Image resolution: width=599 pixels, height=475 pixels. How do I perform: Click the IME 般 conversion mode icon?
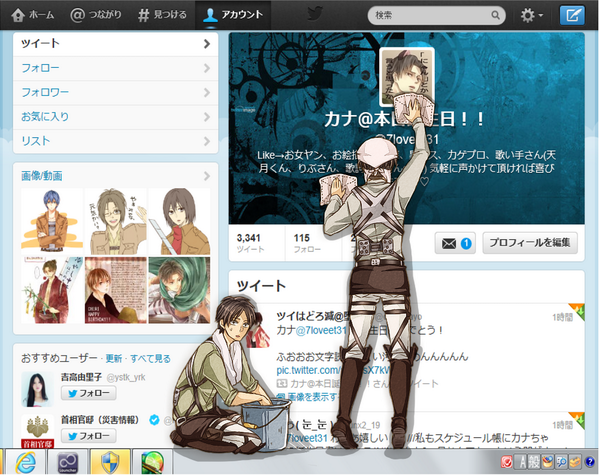[x=534, y=463]
